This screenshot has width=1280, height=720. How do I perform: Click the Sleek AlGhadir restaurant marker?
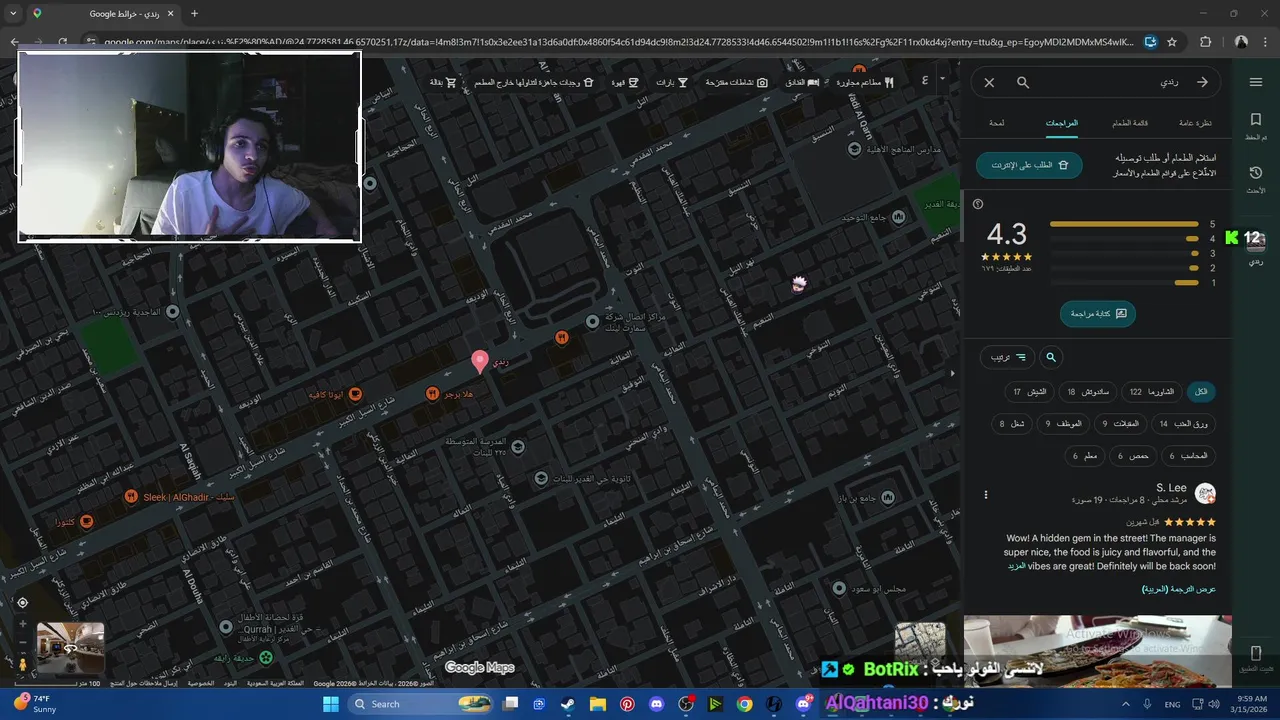click(131, 497)
